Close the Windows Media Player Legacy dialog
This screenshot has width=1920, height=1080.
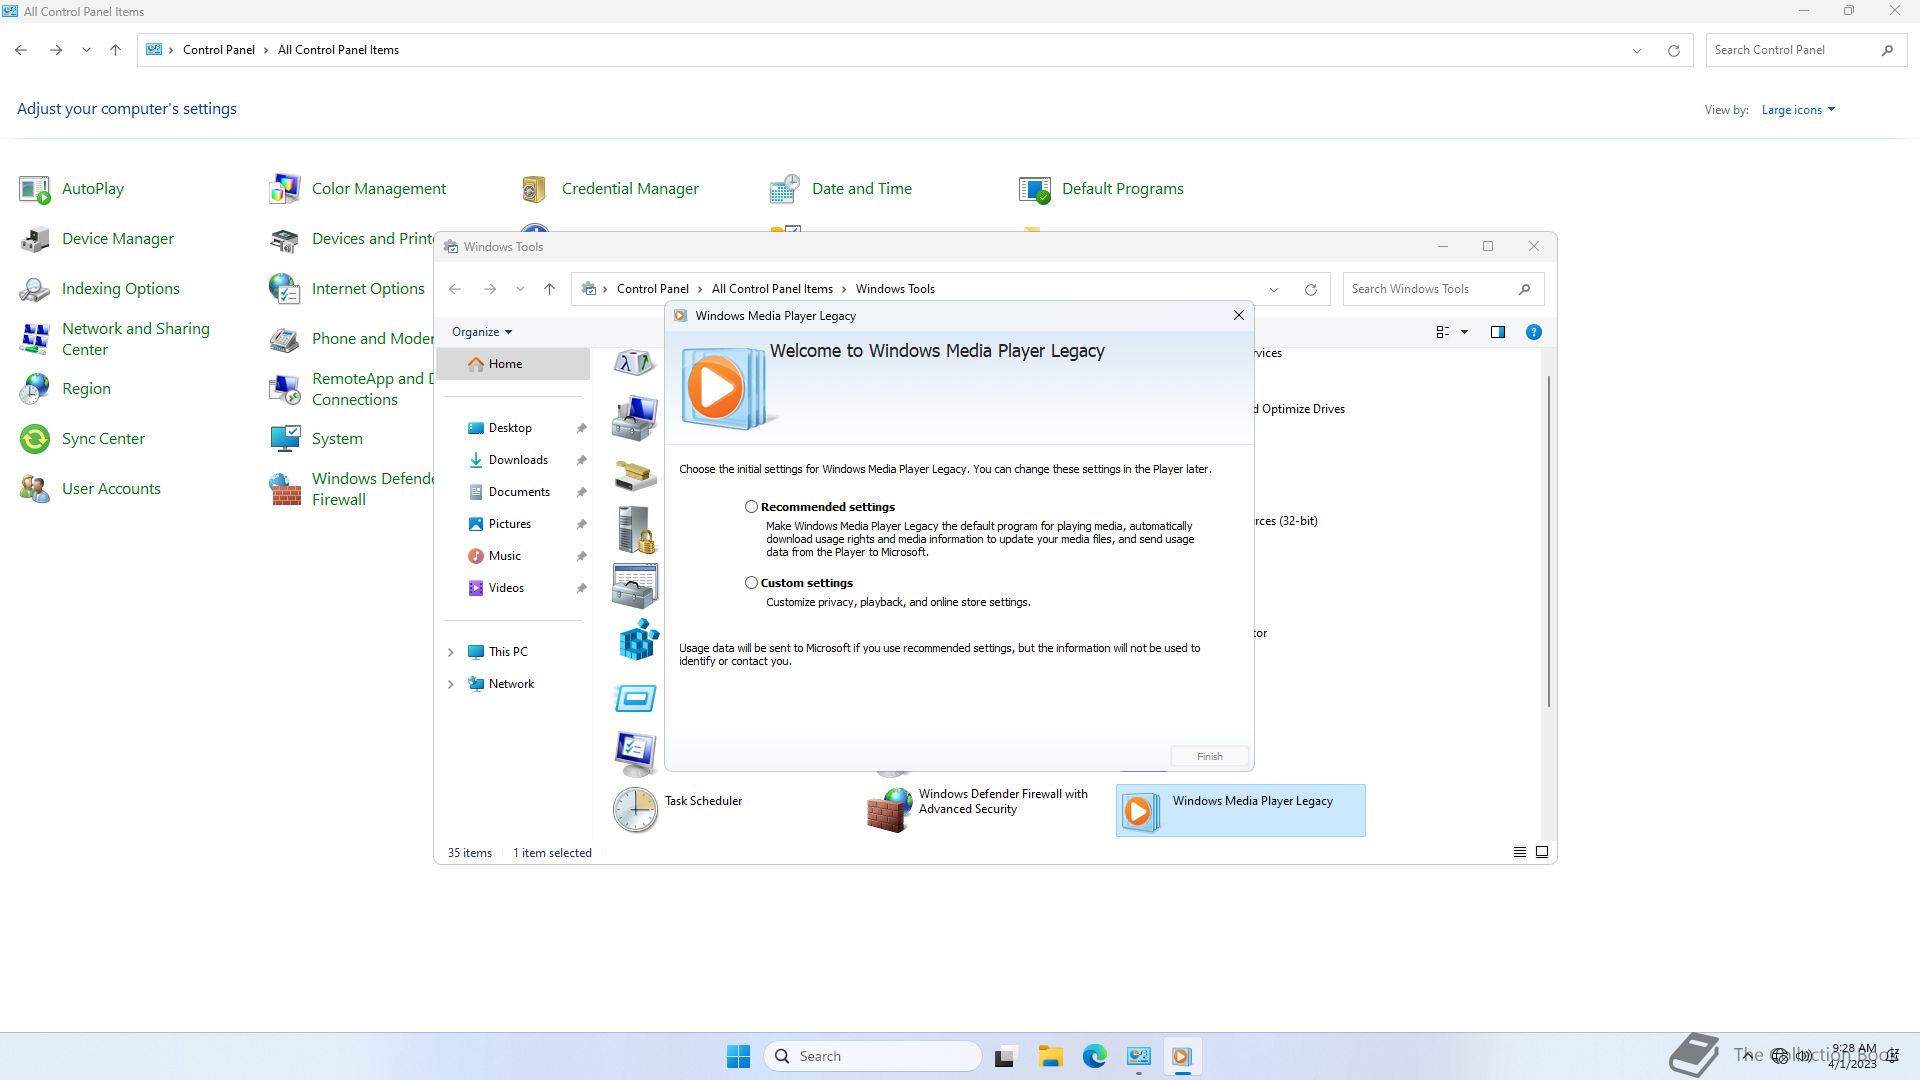click(1238, 315)
